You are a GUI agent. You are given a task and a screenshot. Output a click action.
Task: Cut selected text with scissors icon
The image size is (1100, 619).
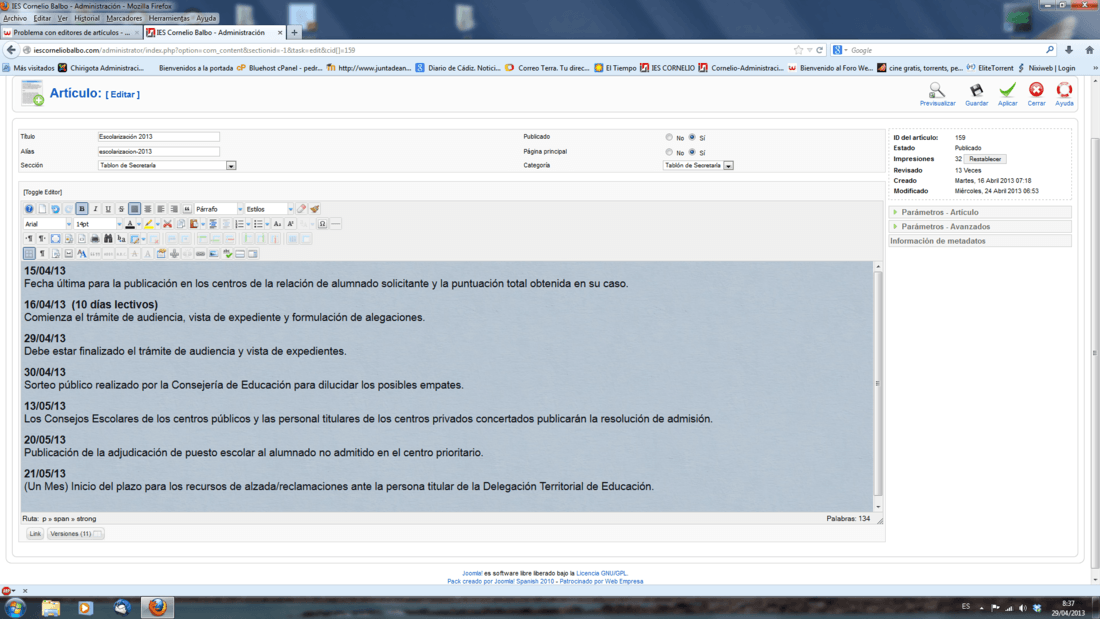pos(168,224)
